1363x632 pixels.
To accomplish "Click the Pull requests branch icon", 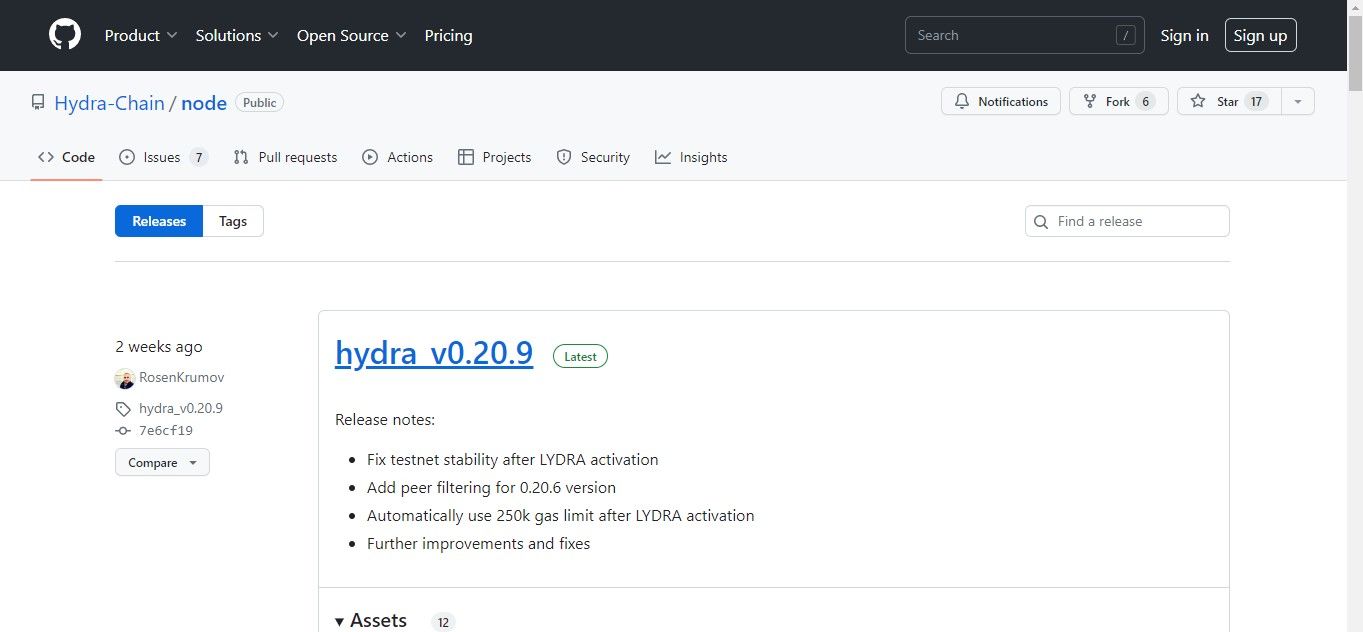I will pos(240,157).
